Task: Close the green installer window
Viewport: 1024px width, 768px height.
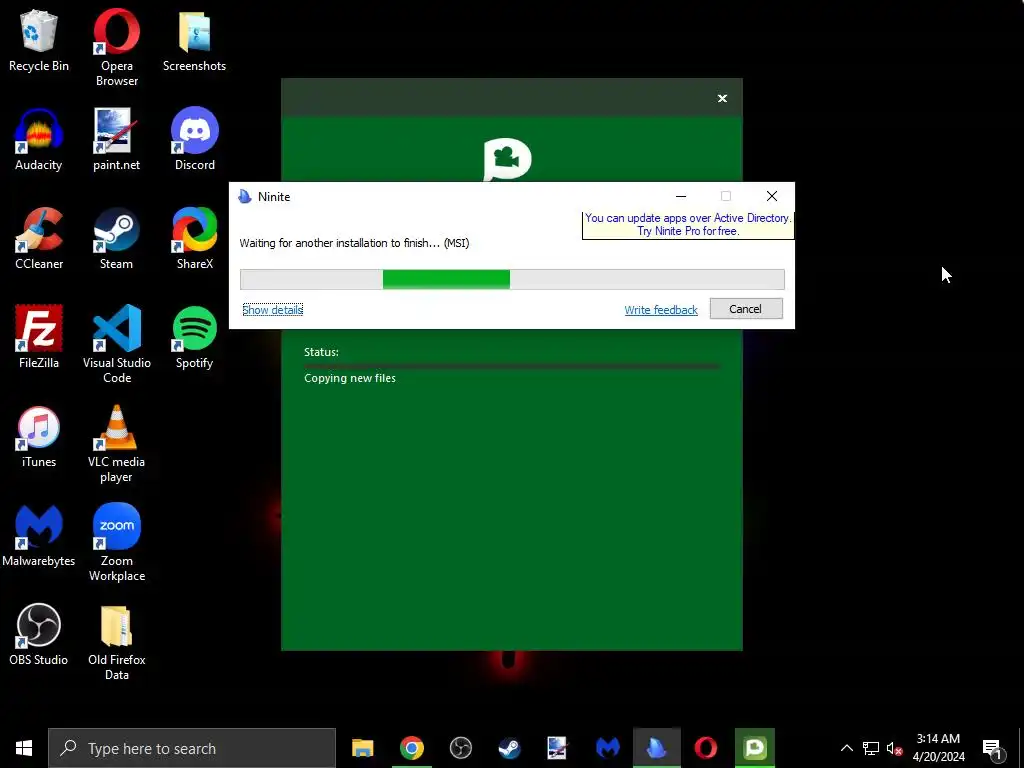Action: (722, 98)
